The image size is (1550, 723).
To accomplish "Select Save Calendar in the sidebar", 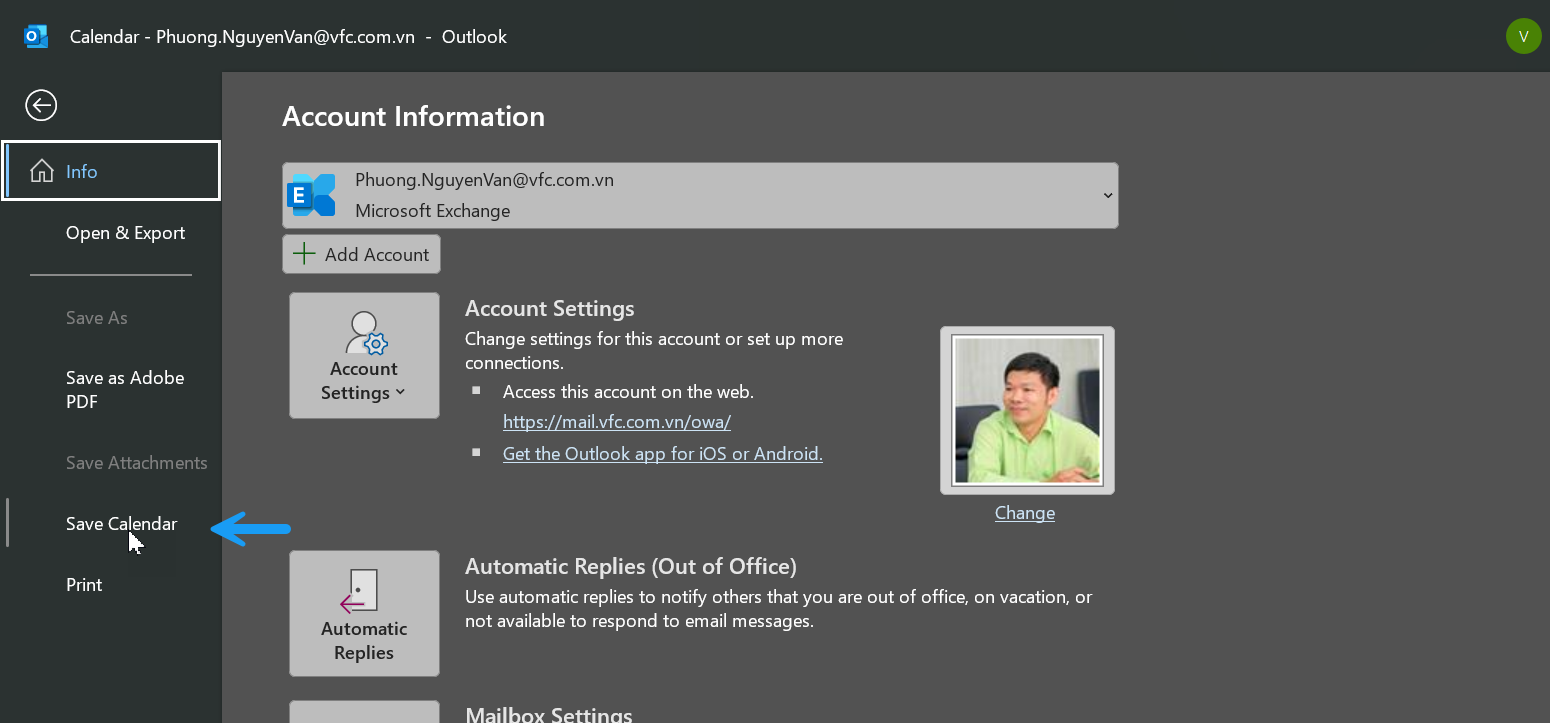I will tap(121, 524).
